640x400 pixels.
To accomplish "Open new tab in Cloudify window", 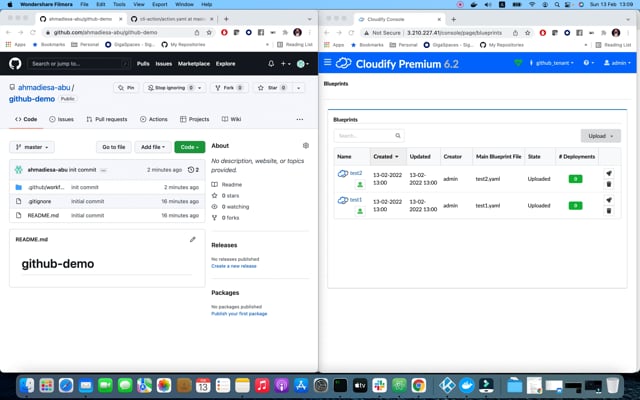I will click(453, 19).
